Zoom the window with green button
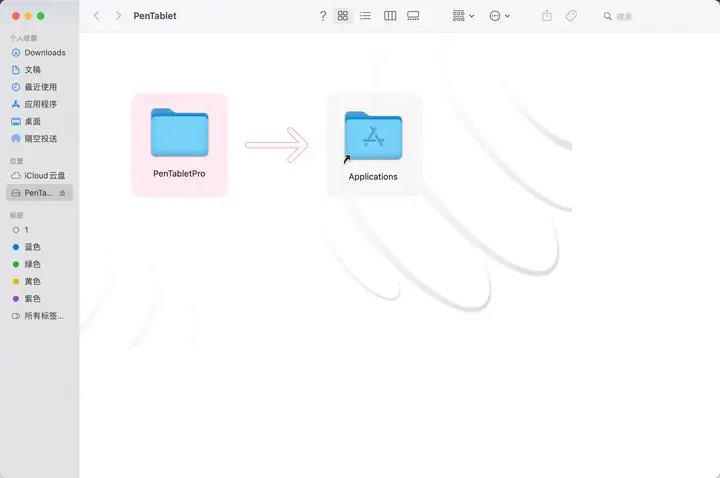Image resolution: width=720 pixels, height=478 pixels. pos(40,16)
